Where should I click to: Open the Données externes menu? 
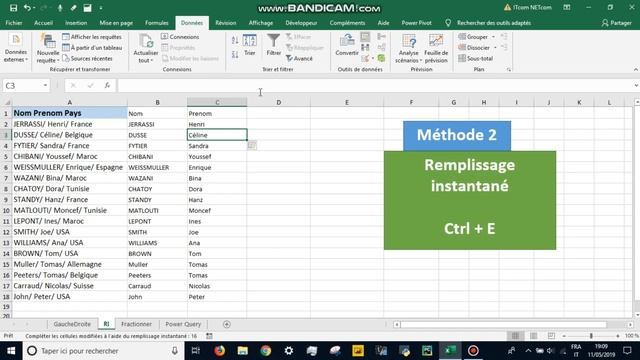(16, 49)
